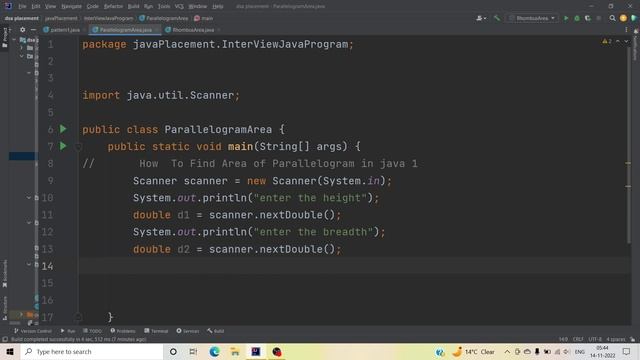Close the RhombusArea.java tab
Image resolution: width=640 pixels, height=360 pixels.
(x=219, y=30)
